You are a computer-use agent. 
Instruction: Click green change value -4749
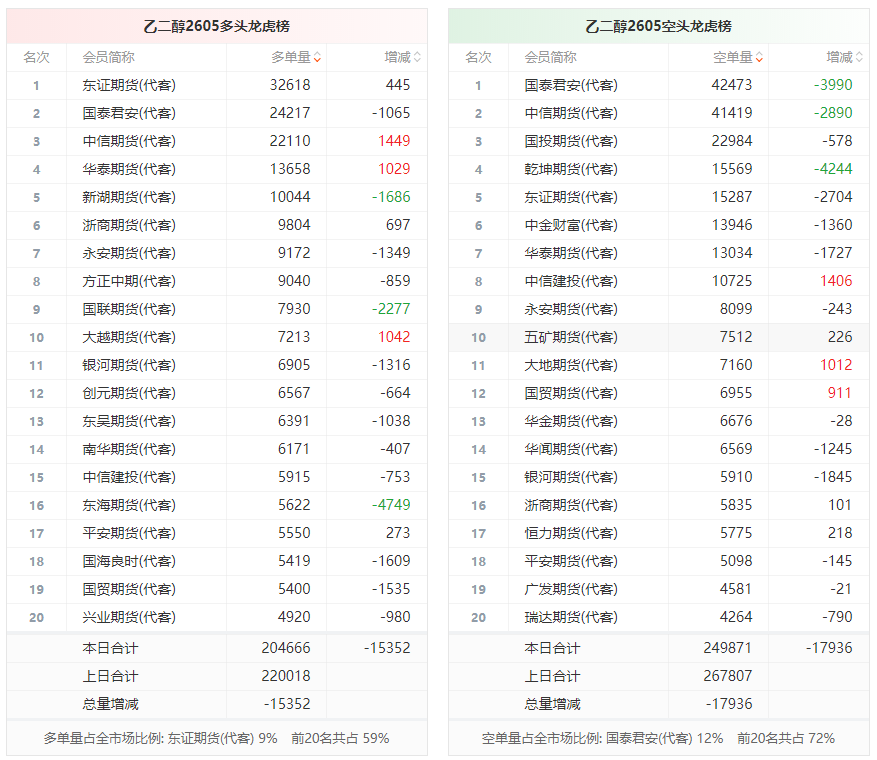pyautogui.click(x=391, y=504)
